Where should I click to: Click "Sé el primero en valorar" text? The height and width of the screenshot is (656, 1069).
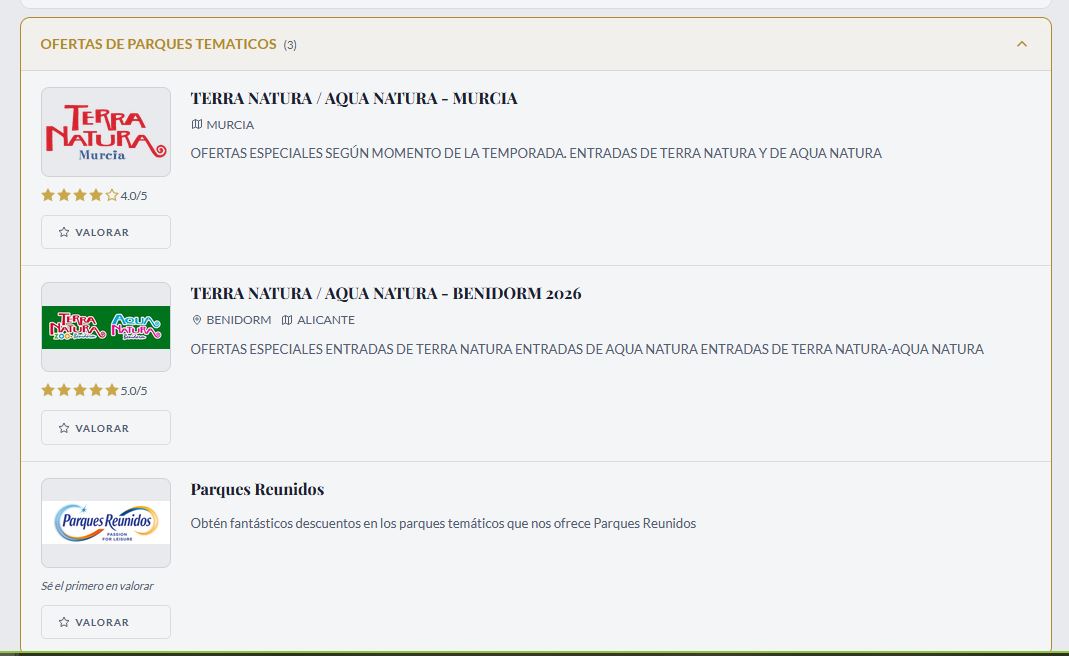point(97,586)
